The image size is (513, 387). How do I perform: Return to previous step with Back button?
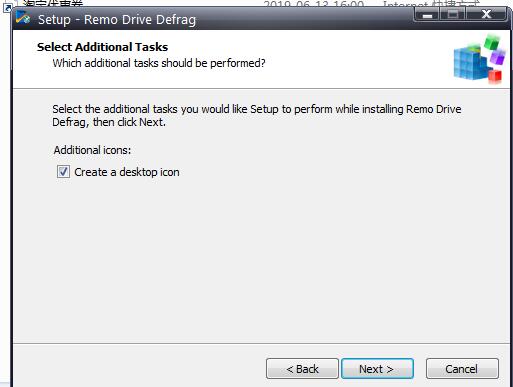click(x=302, y=369)
